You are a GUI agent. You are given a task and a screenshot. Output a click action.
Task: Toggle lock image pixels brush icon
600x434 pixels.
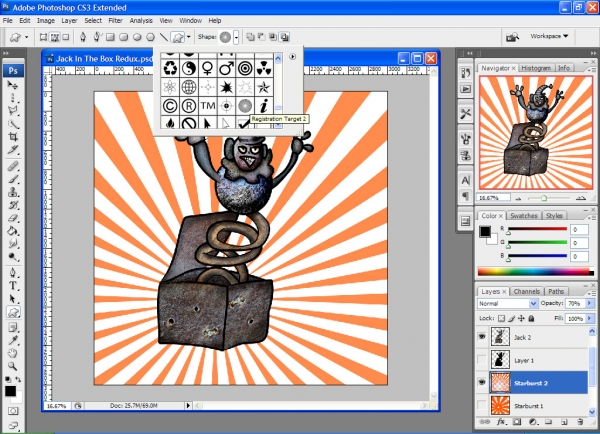coord(512,318)
